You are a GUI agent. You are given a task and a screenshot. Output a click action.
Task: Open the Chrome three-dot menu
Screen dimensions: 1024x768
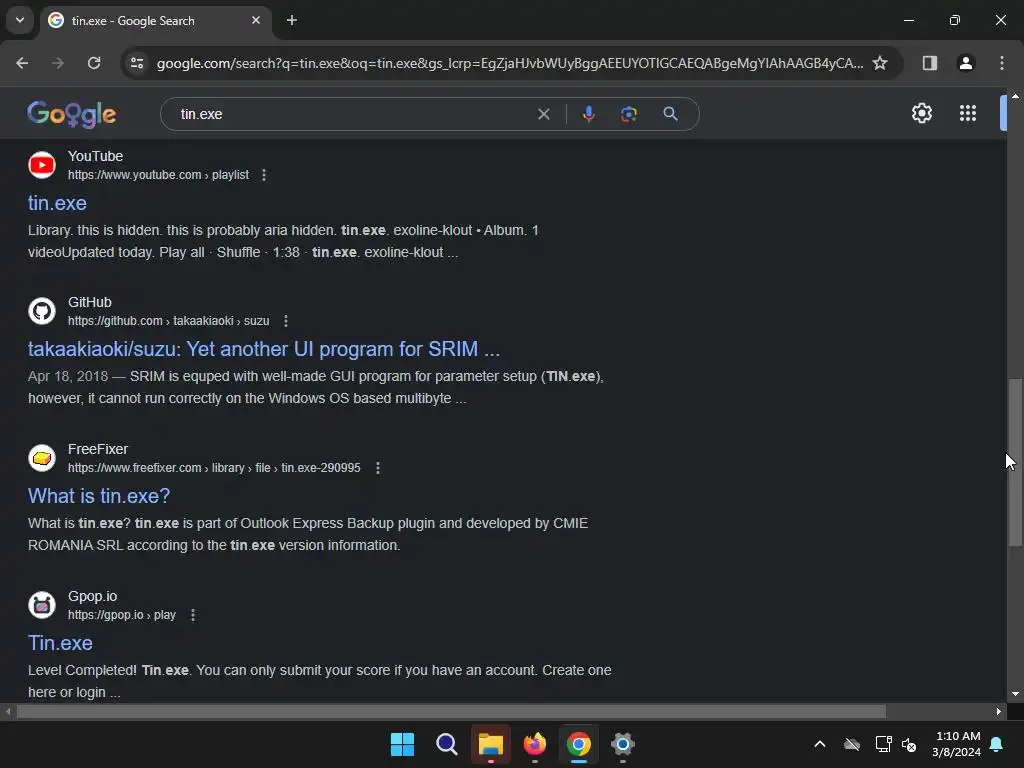1001,63
